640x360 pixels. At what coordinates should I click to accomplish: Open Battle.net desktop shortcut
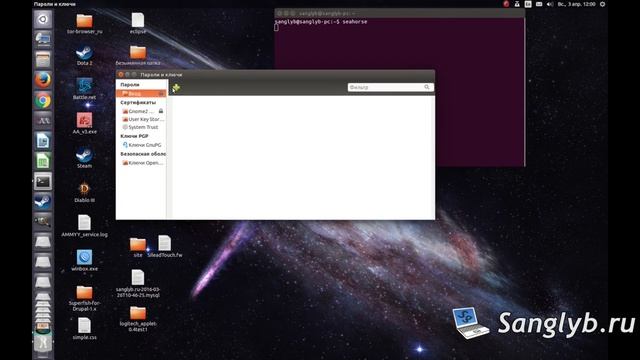point(84,89)
